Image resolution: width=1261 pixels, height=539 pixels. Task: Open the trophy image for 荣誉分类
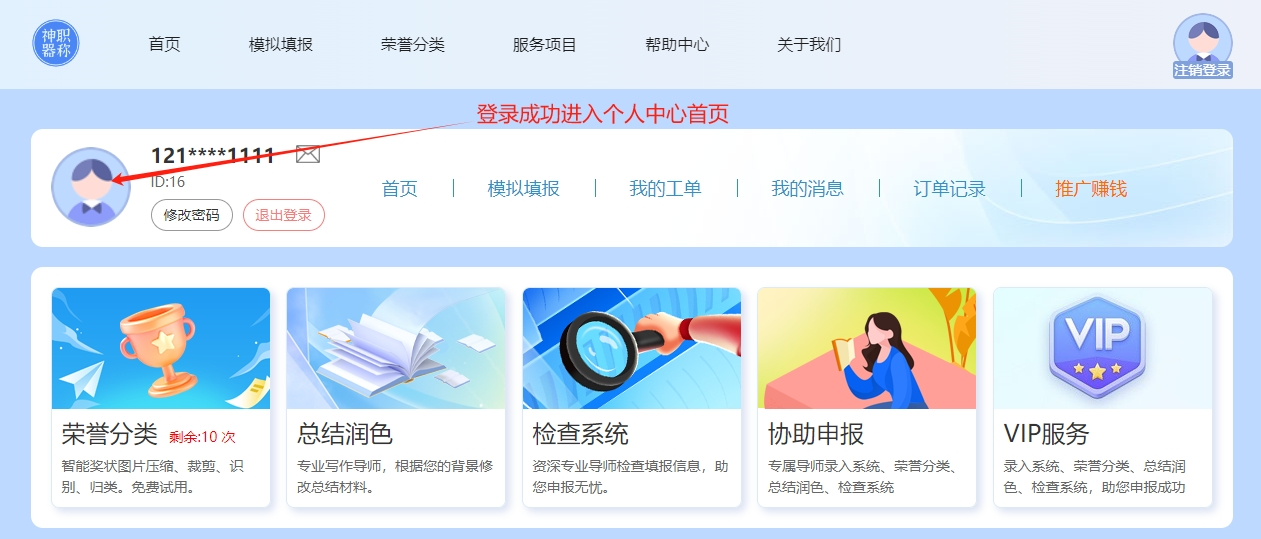161,348
